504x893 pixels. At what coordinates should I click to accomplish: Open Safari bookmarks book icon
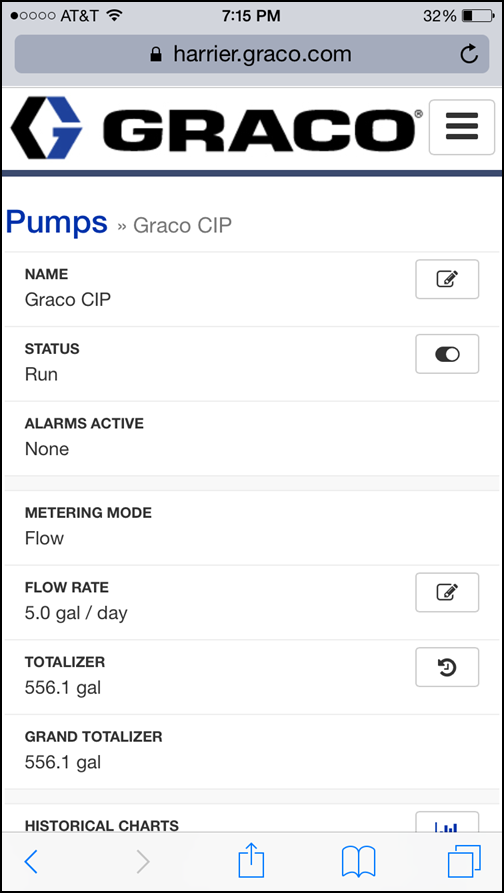(358, 862)
